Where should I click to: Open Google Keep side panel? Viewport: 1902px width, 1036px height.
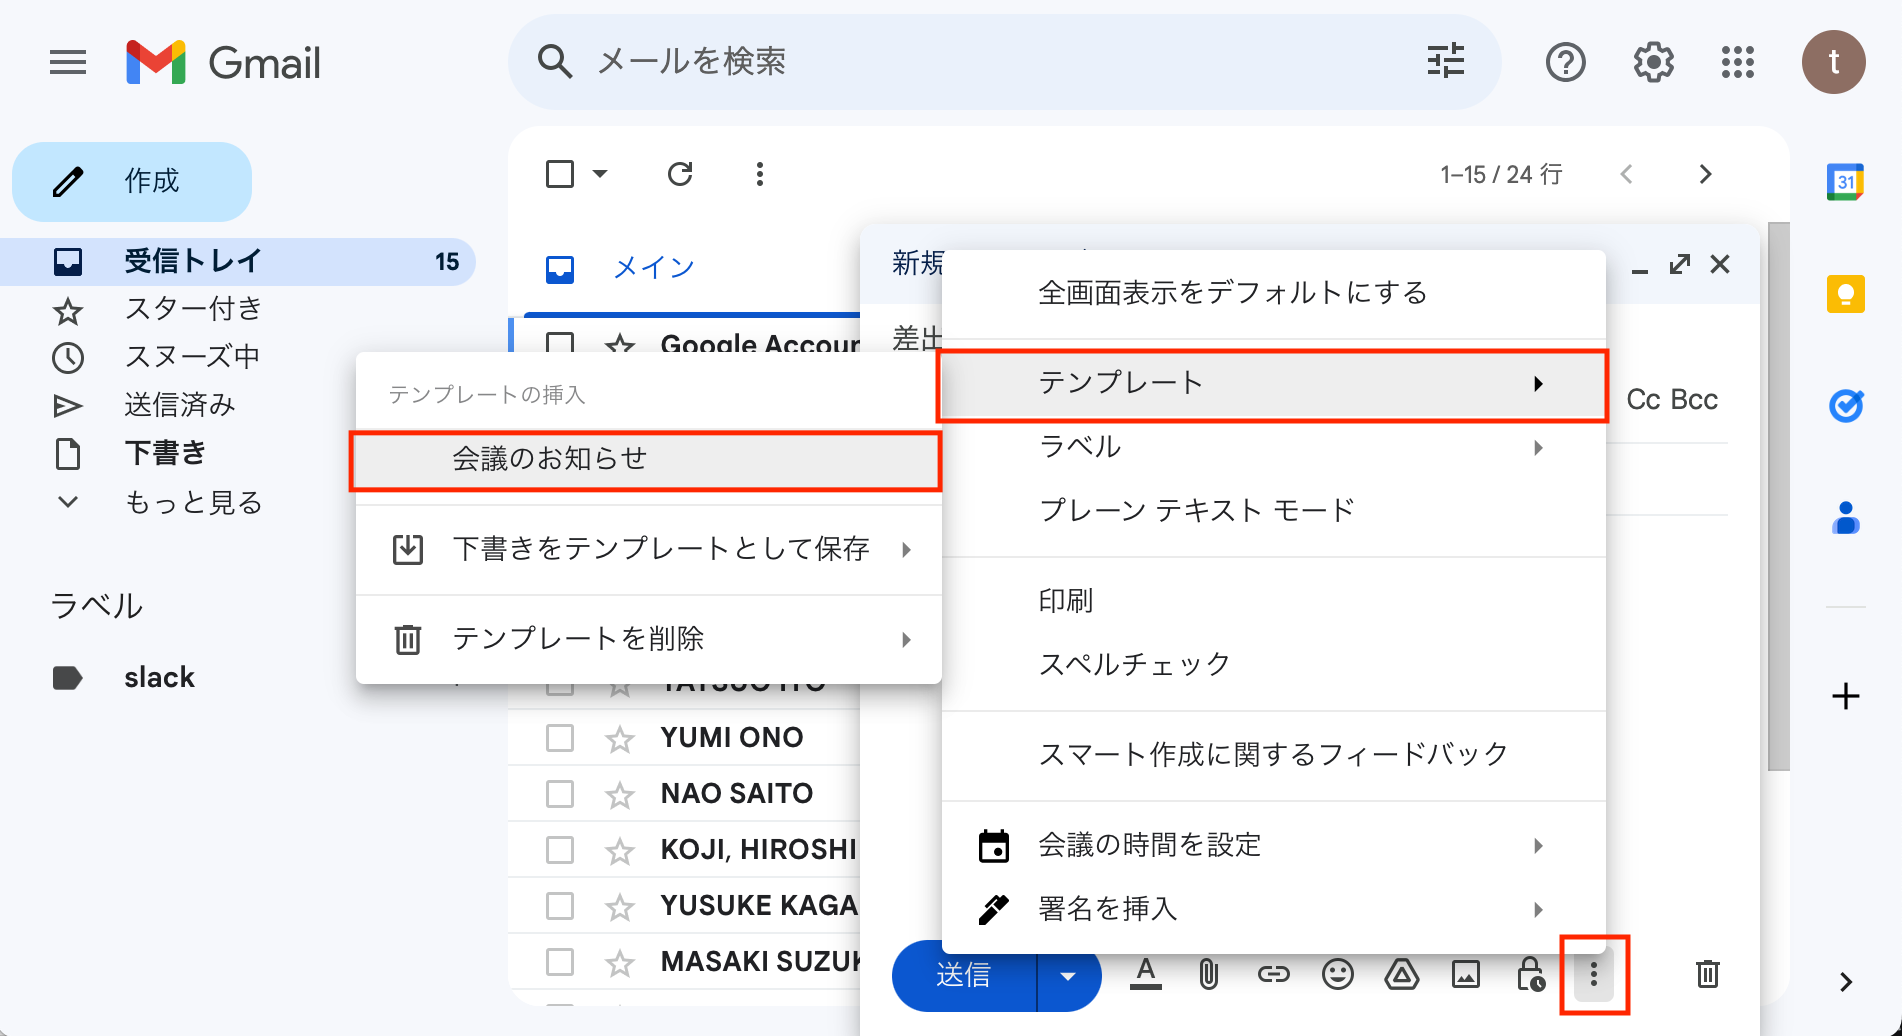click(1845, 294)
